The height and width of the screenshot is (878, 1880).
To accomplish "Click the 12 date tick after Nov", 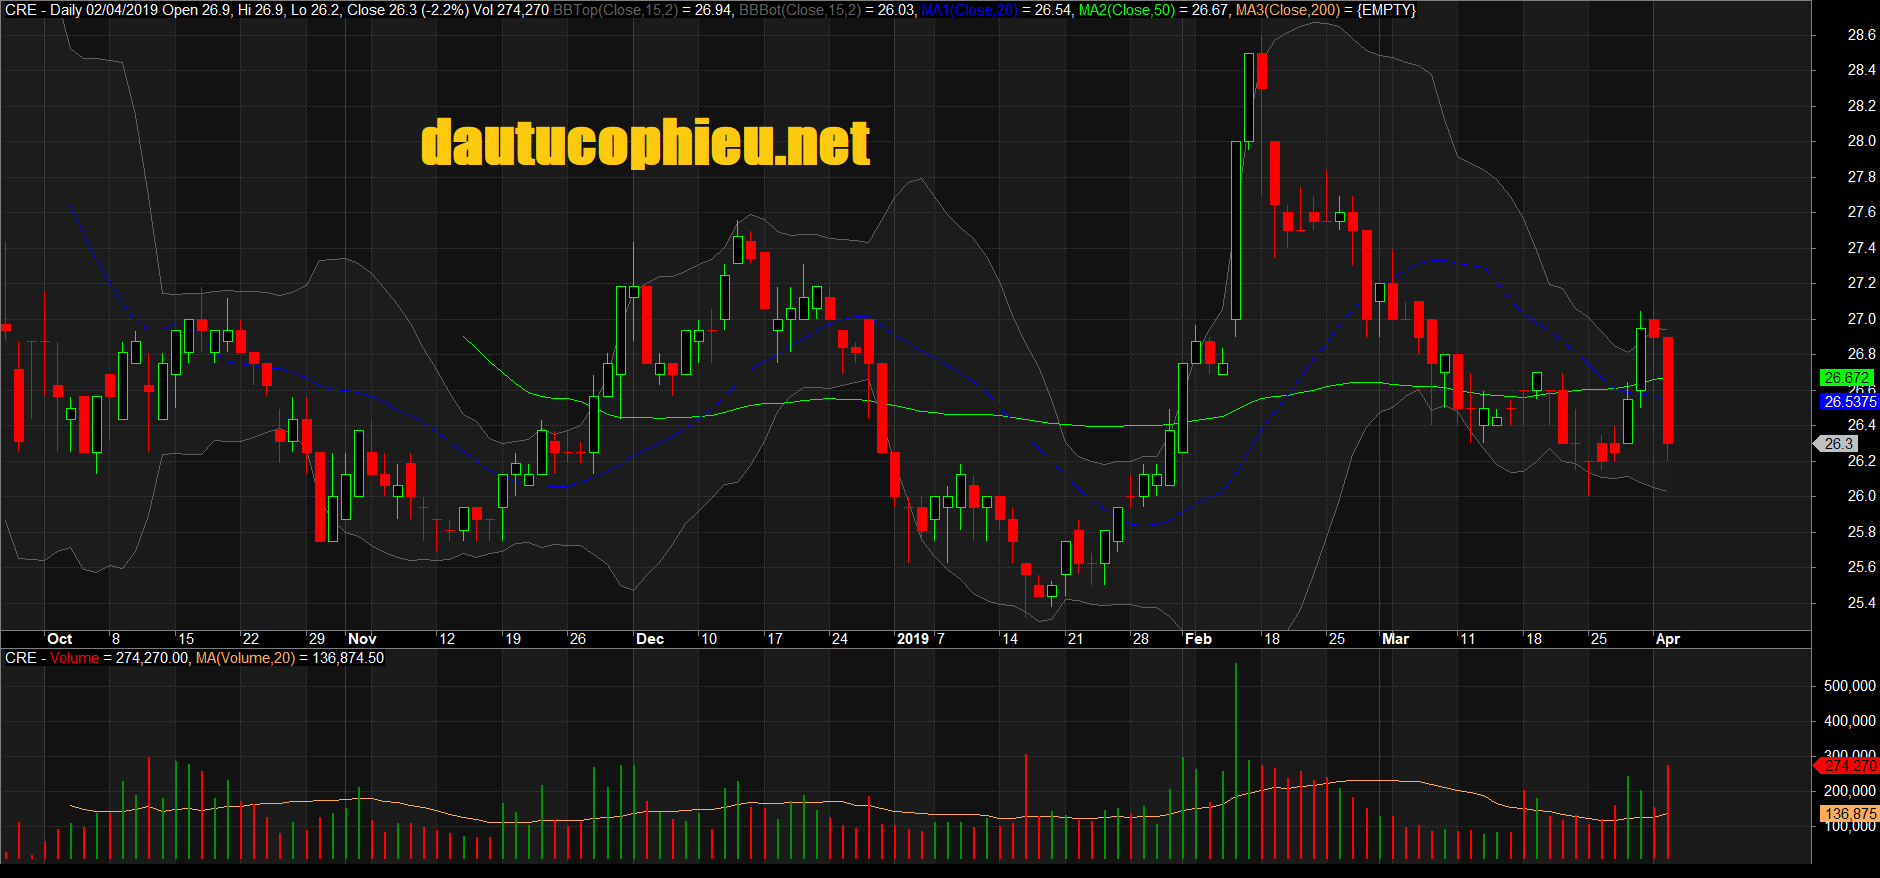I will coord(447,639).
